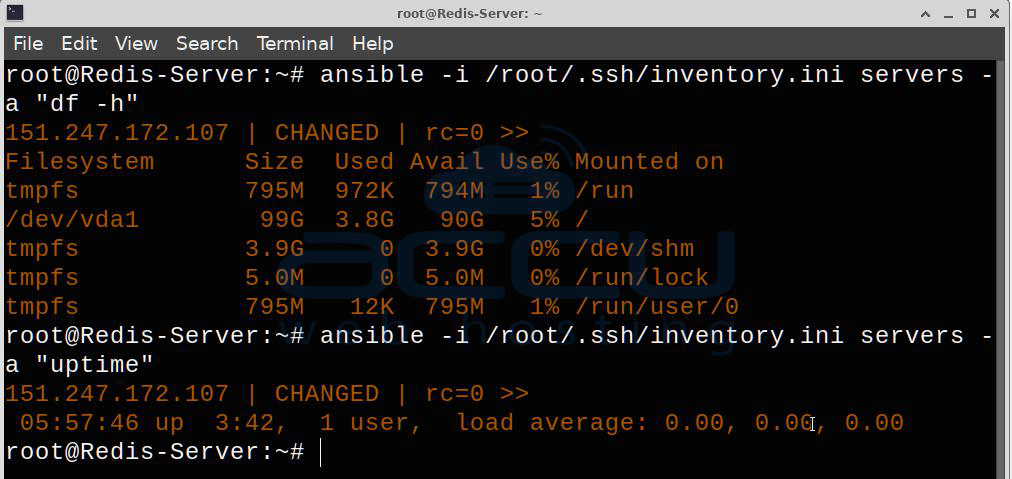Open the View menu

pyautogui.click(x=136, y=44)
